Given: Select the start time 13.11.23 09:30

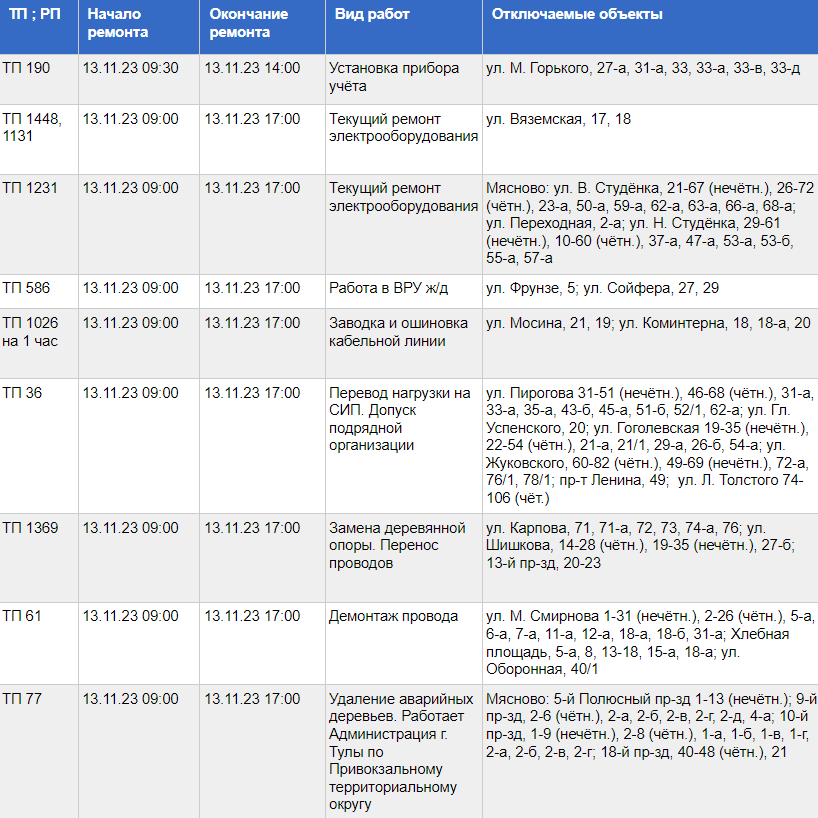Looking at the screenshot, I should tap(139, 79).
